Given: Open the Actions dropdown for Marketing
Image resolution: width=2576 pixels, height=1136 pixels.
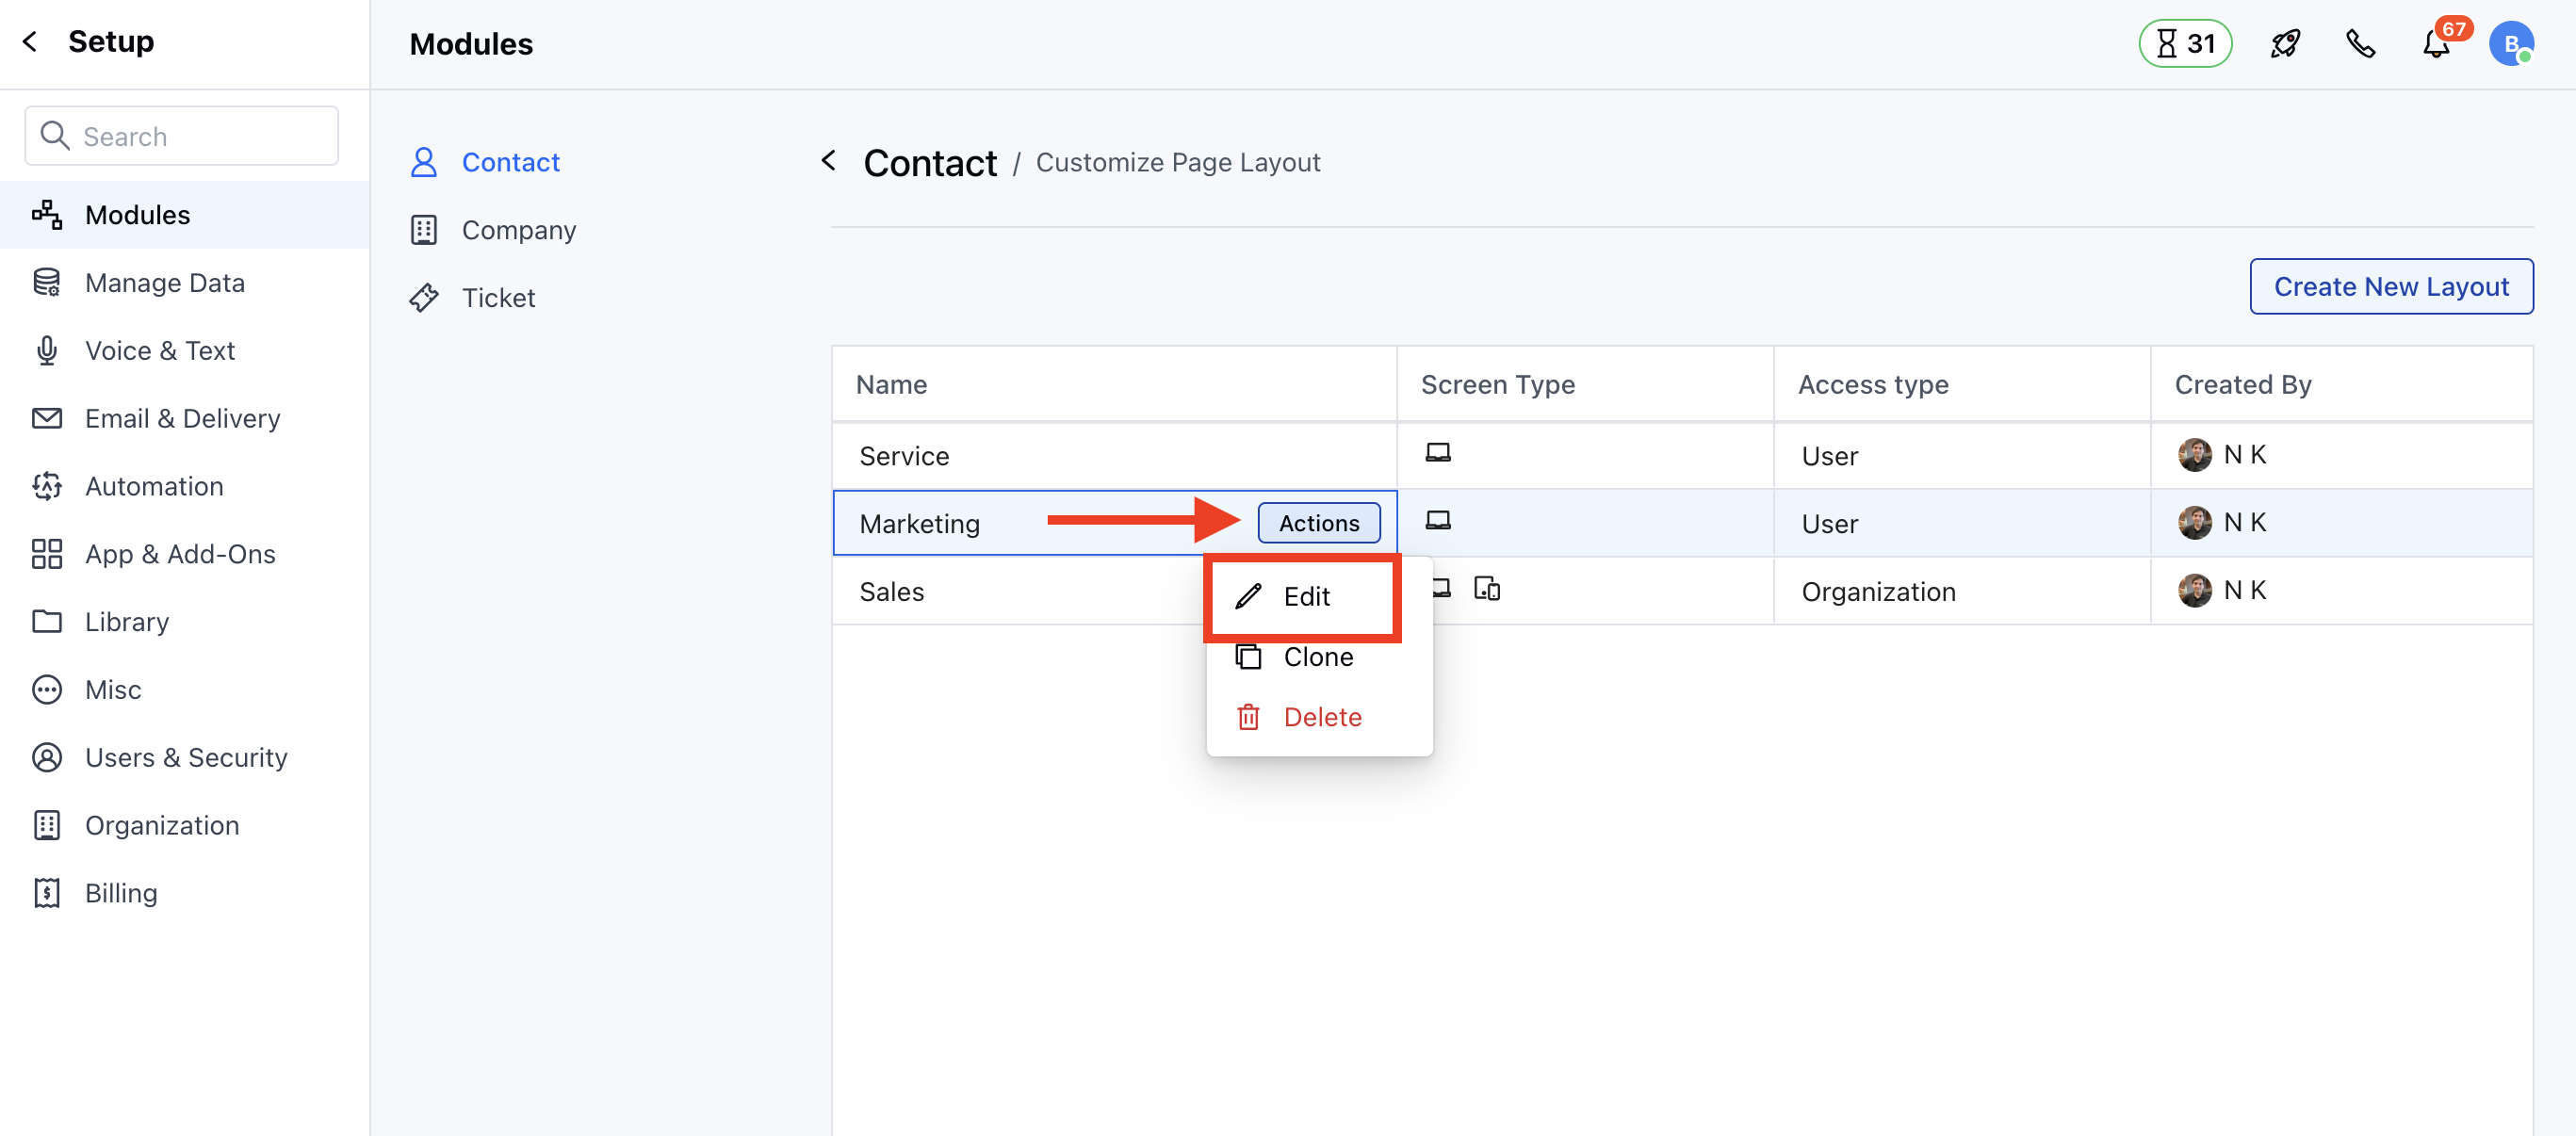Looking at the screenshot, I should coord(1318,523).
